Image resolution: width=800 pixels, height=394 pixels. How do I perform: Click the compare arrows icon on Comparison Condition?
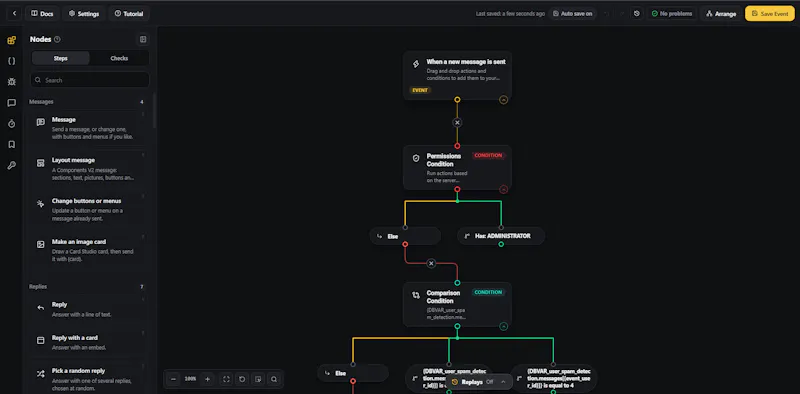[x=416, y=295]
